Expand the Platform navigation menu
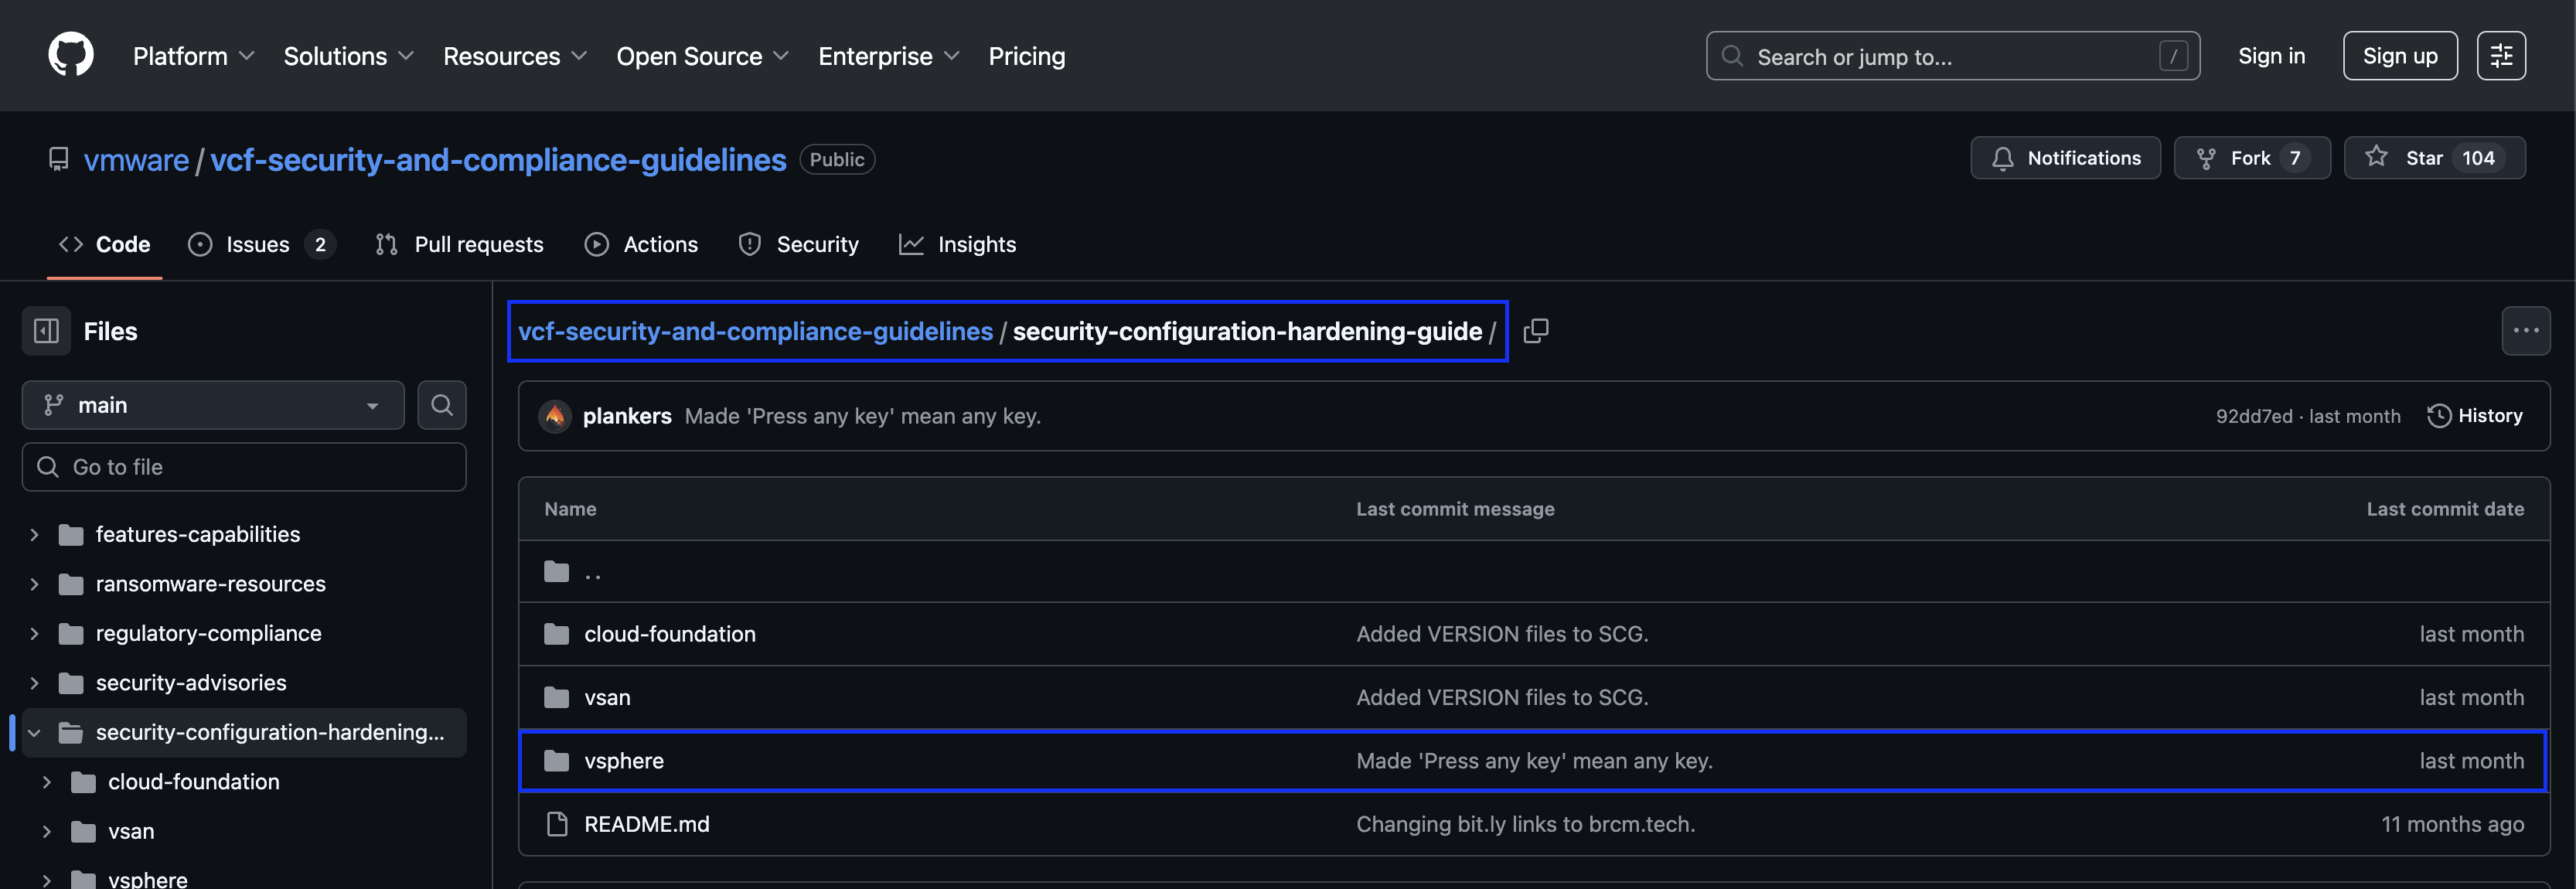This screenshot has height=889, width=2576. (x=193, y=56)
